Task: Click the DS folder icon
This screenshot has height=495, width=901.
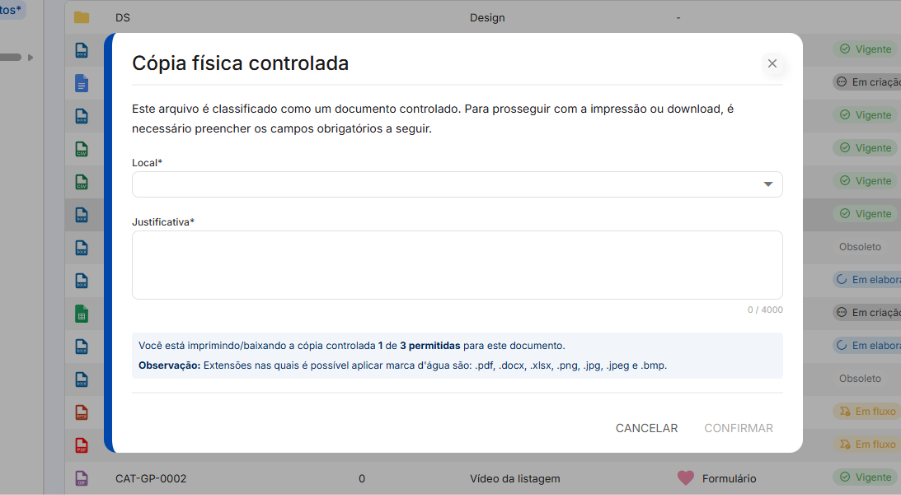Action: (82, 18)
